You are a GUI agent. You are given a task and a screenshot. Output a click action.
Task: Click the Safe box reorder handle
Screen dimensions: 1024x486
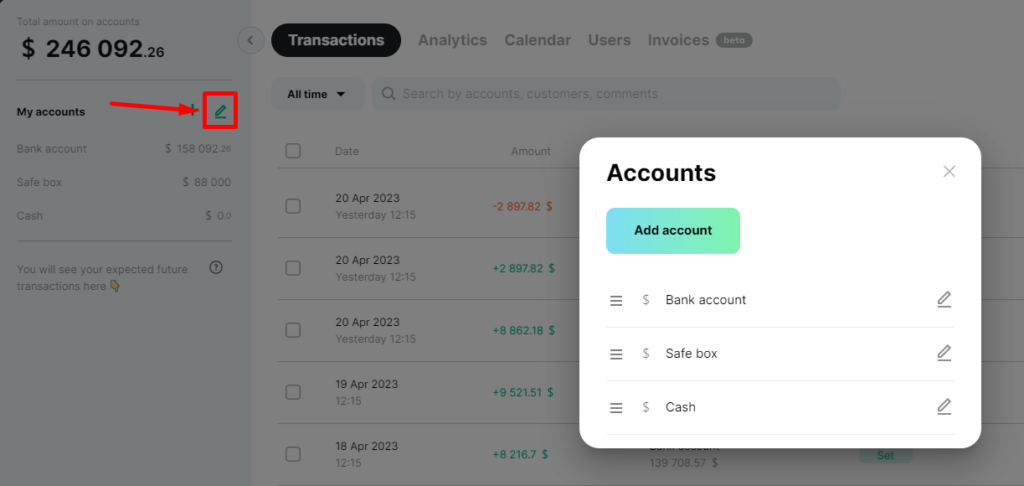(x=616, y=354)
